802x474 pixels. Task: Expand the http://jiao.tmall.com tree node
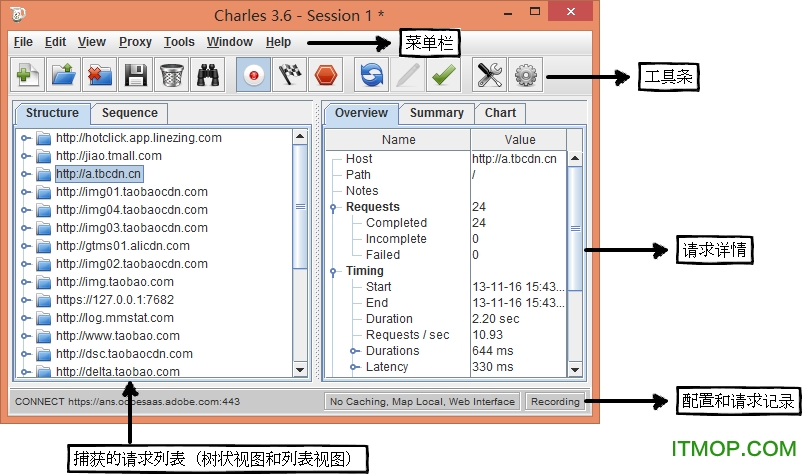click(26, 156)
